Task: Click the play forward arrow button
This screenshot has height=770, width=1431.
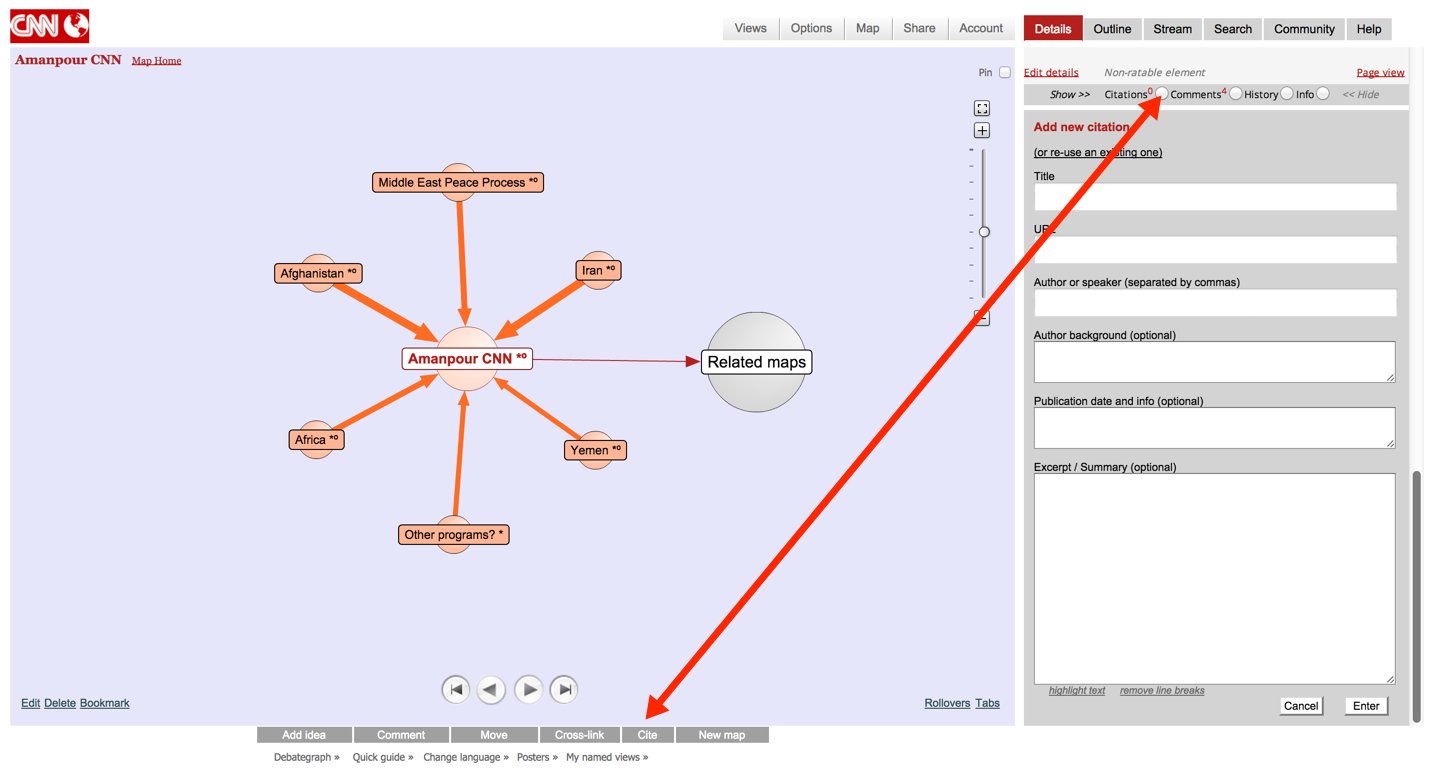Action: 528,689
